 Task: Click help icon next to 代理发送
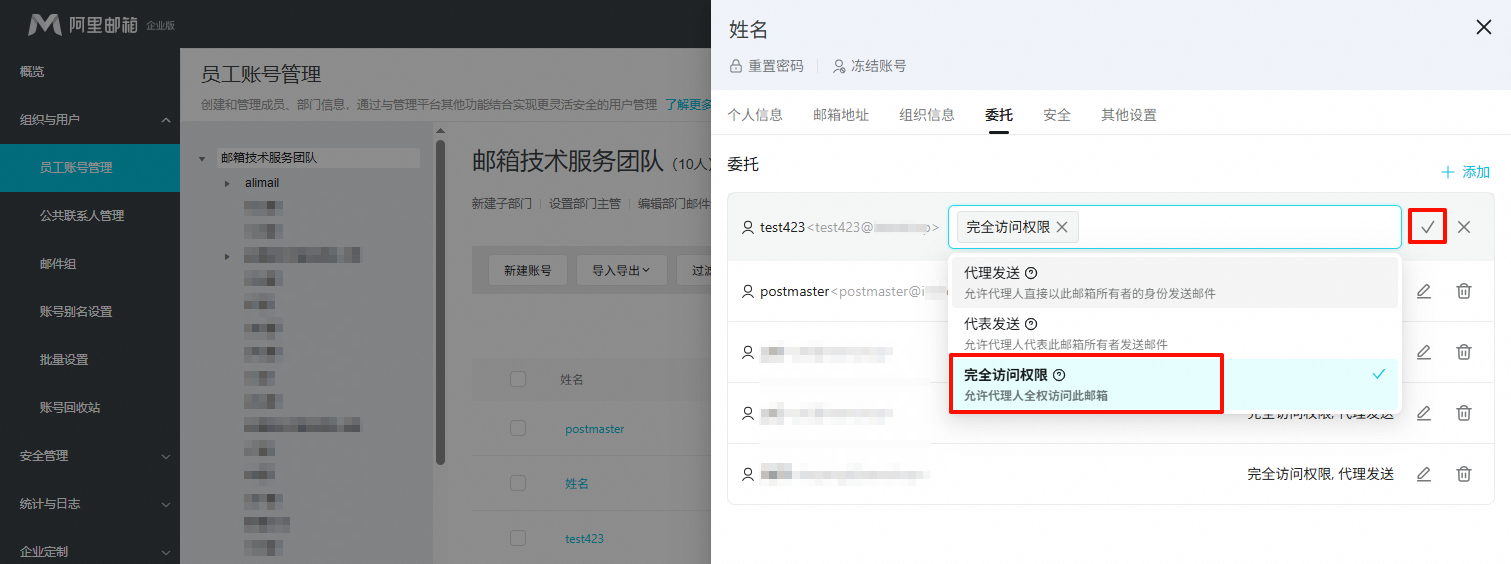click(x=1031, y=273)
